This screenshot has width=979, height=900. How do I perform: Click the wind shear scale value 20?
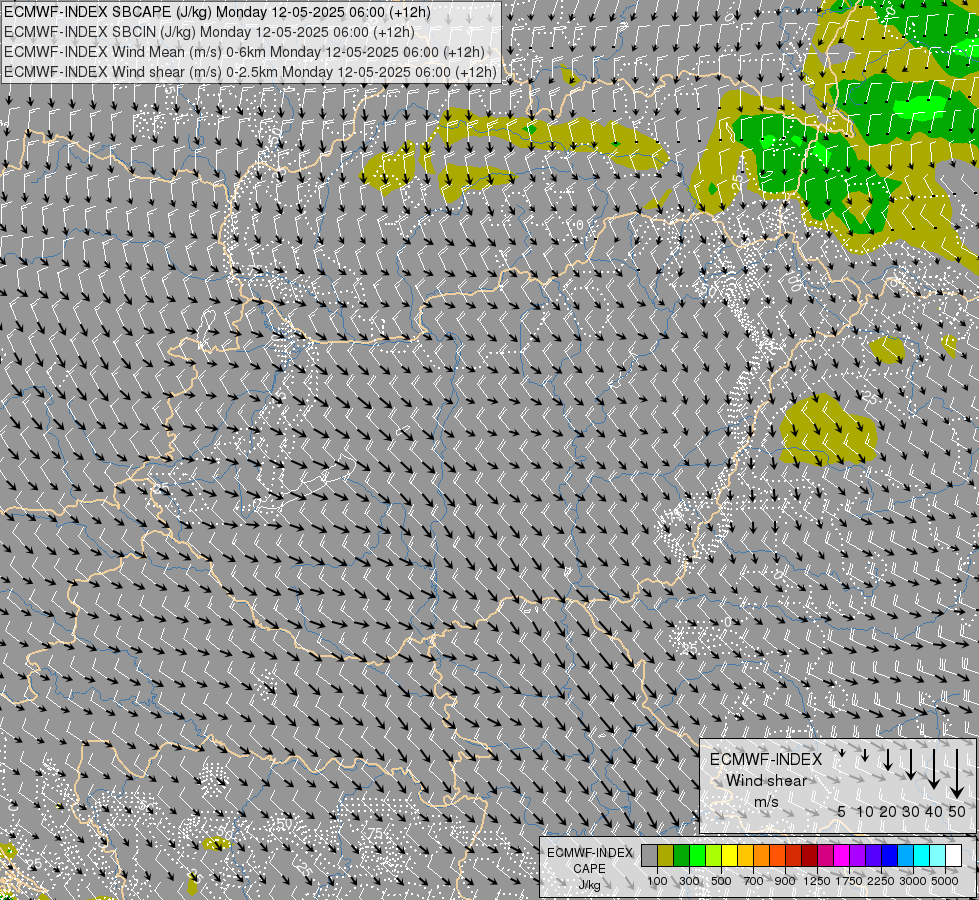pyautogui.click(x=888, y=811)
